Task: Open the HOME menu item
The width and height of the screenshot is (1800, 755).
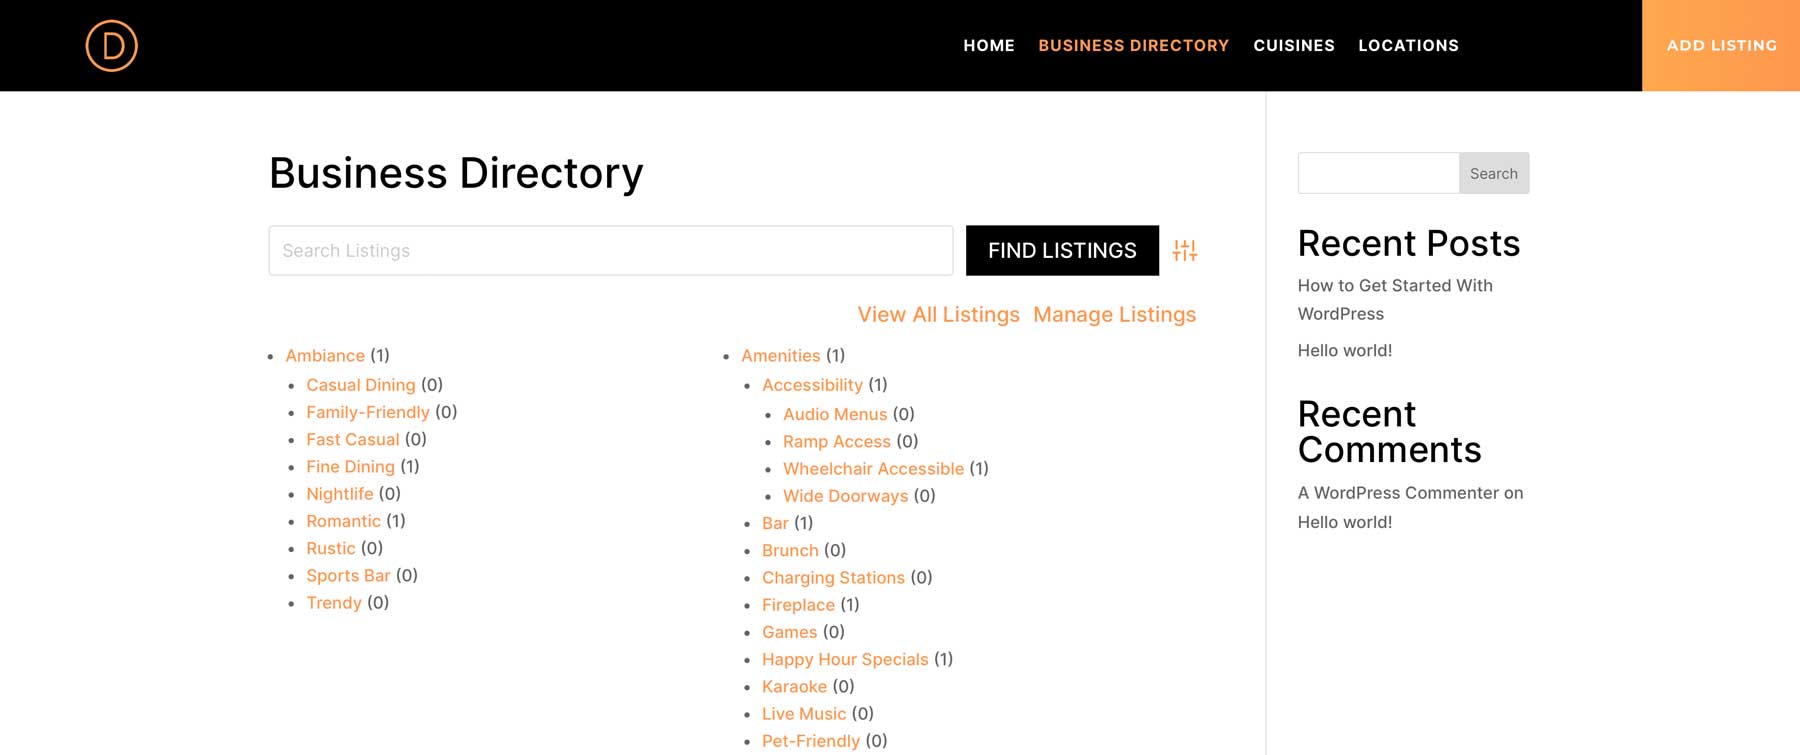Action: coord(988,45)
